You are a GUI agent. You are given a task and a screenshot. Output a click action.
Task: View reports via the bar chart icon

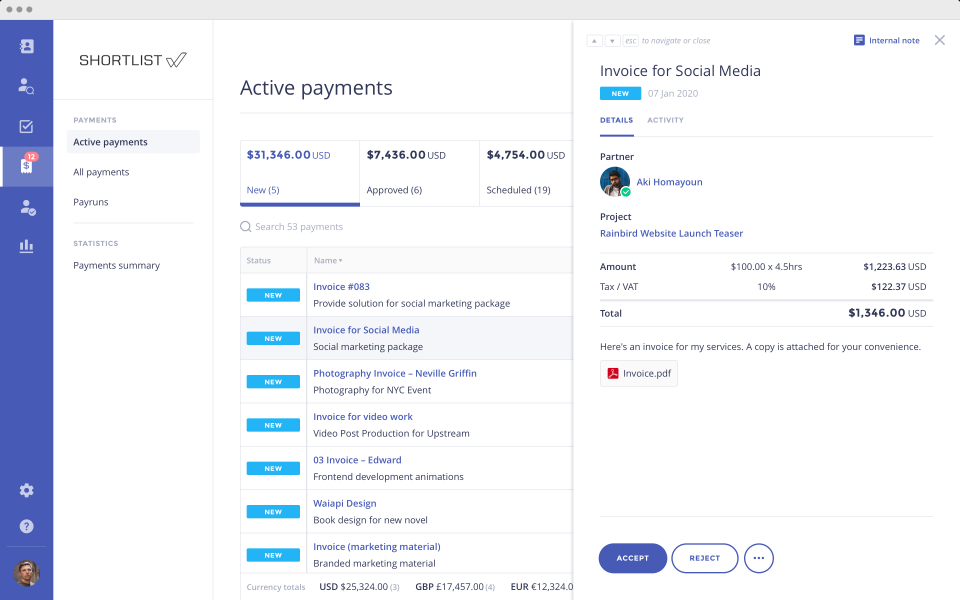pyautogui.click(x=26, y=245)
